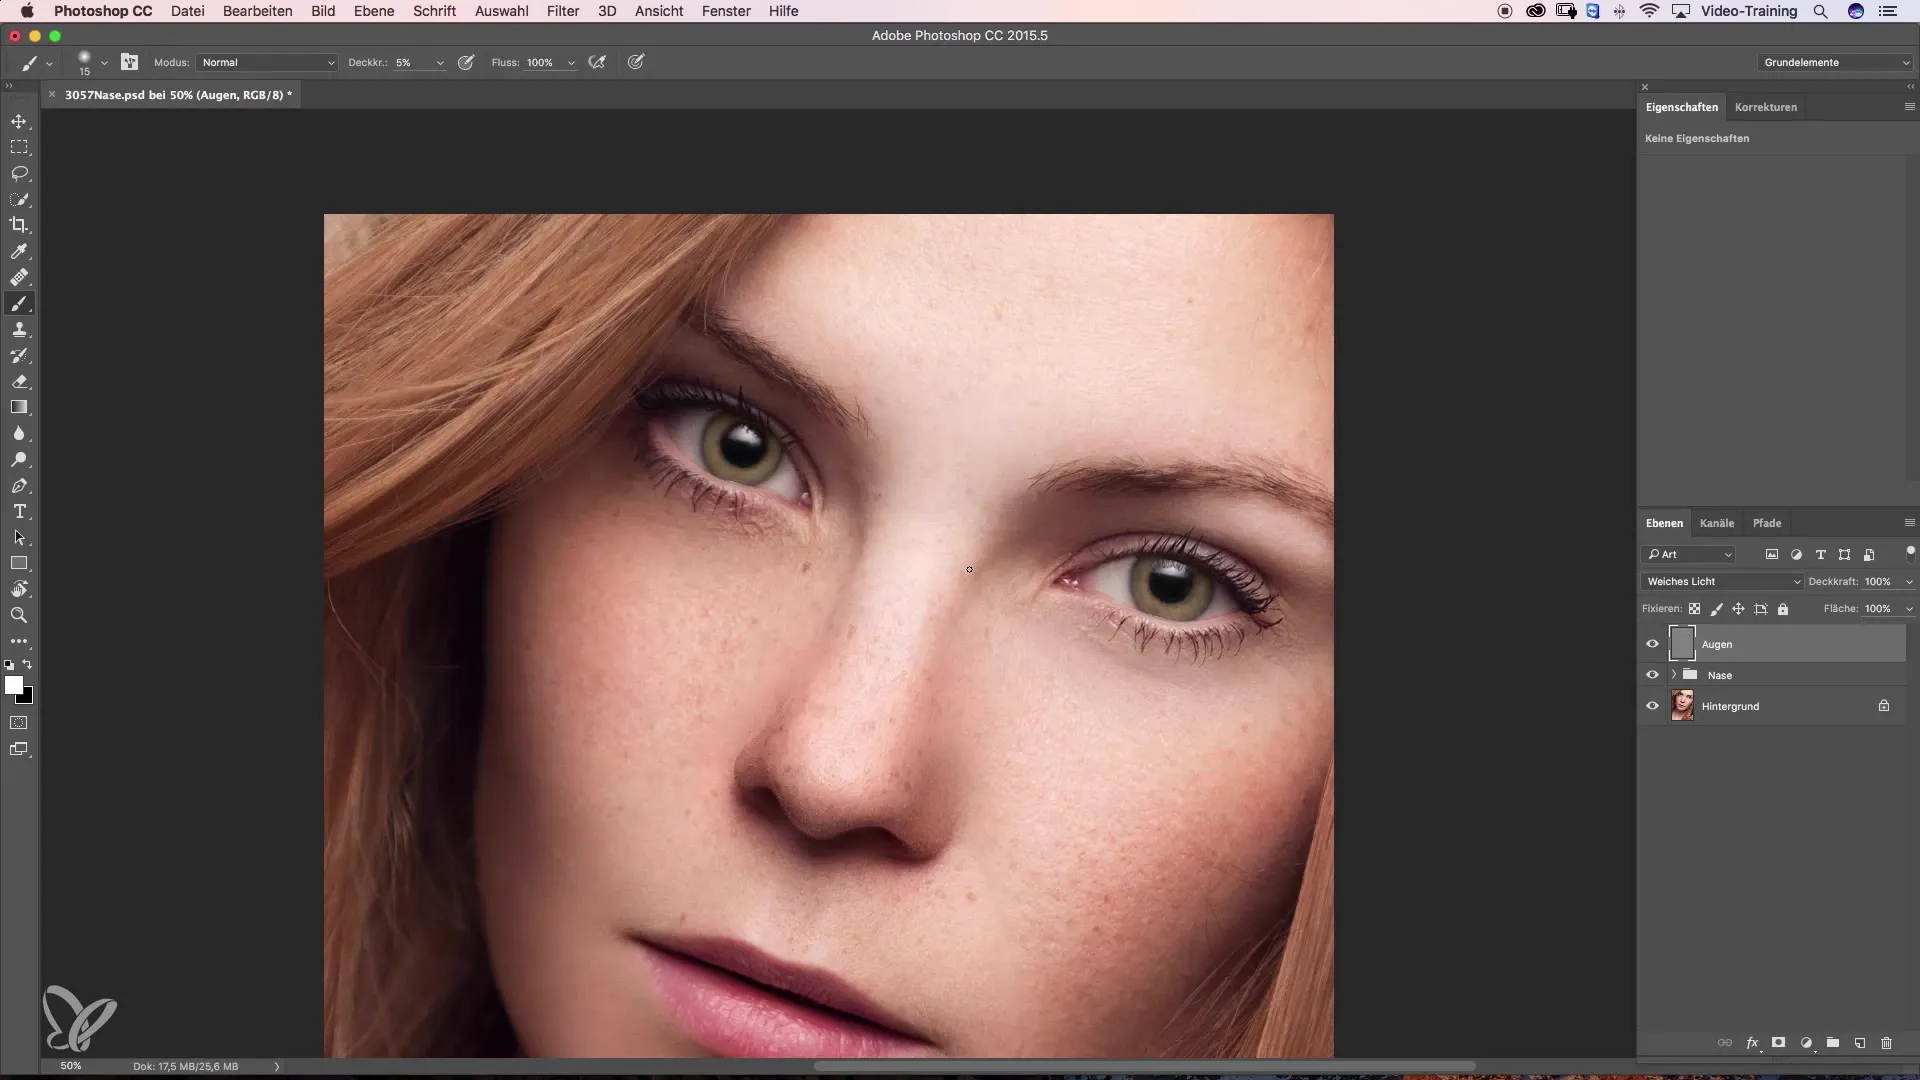
Task: Select the Zoom tool in toolbar
Action: tap(19, 616)
